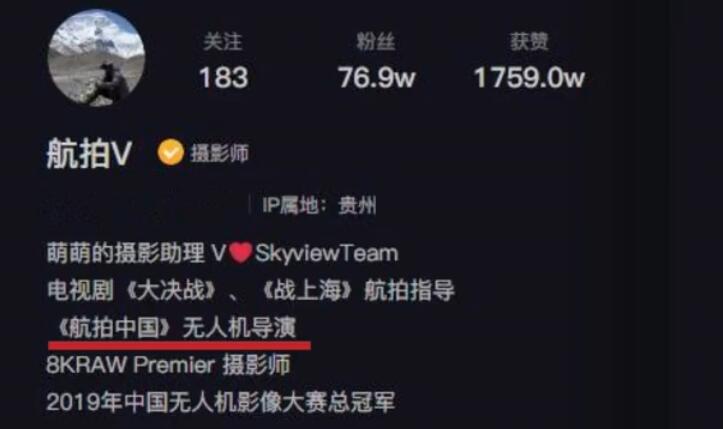
Task: Click the 8KRAW Premier 摄影师 line
Action: (168, 365)
